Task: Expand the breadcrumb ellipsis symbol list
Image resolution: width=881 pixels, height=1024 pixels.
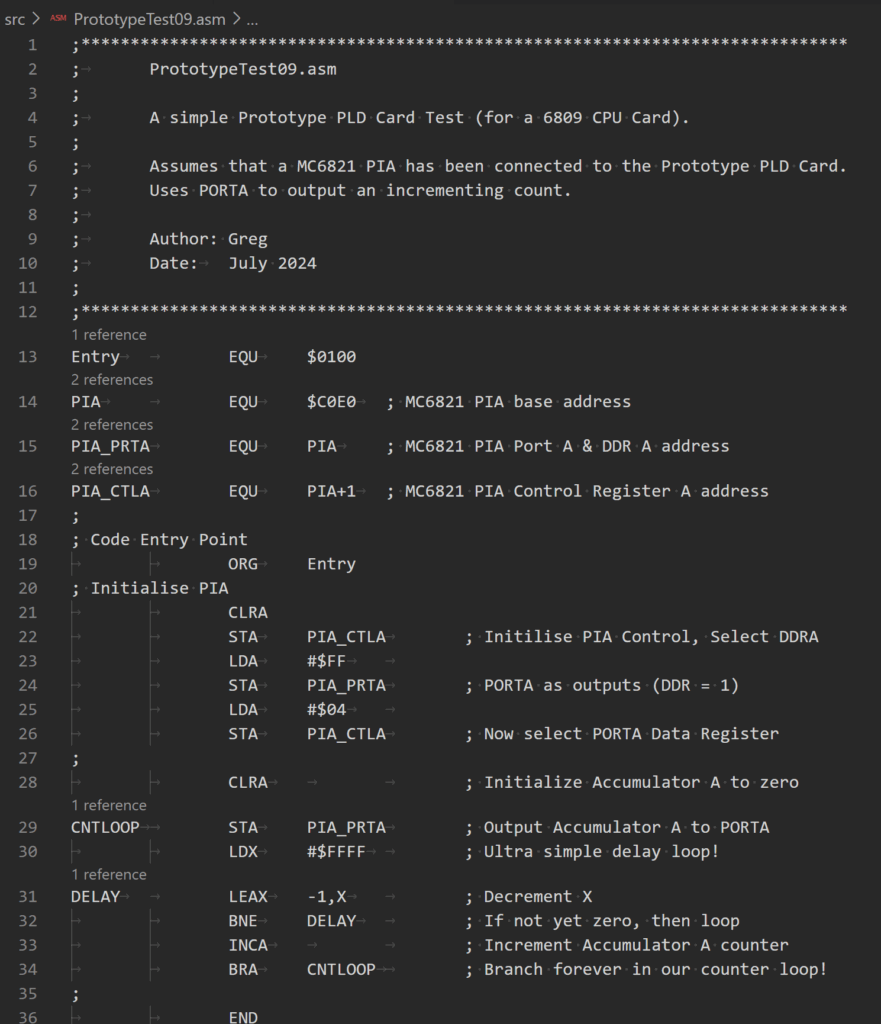Action: tap(253, 20)
